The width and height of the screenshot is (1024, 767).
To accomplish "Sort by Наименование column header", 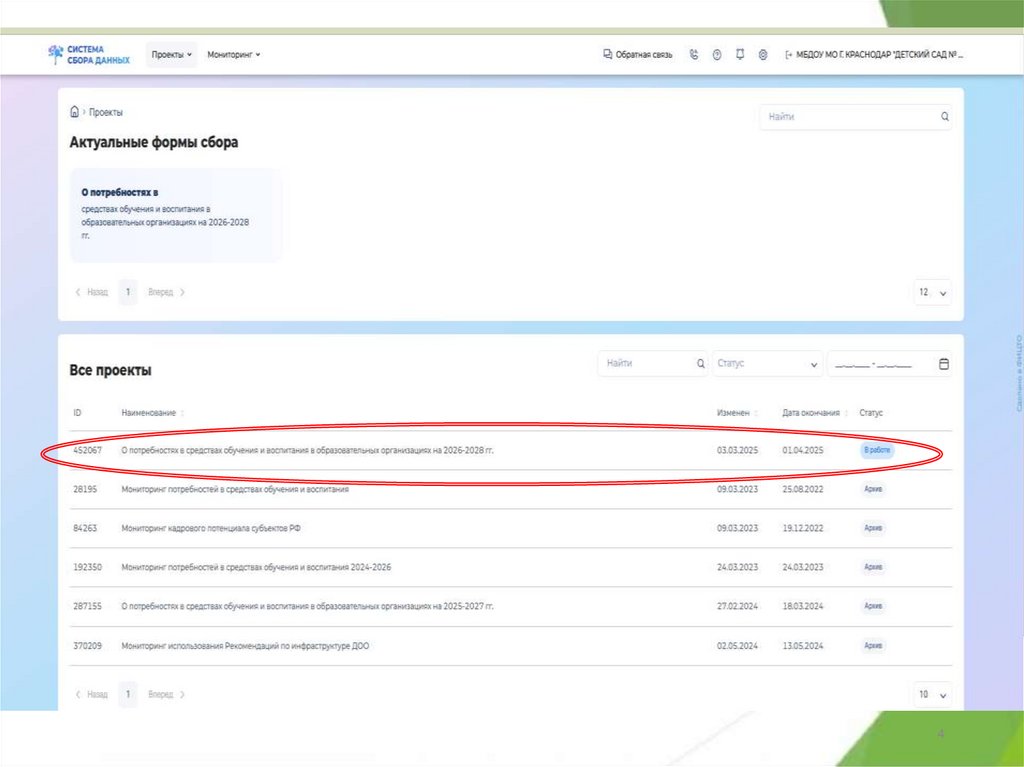I will tap(153, 413).
